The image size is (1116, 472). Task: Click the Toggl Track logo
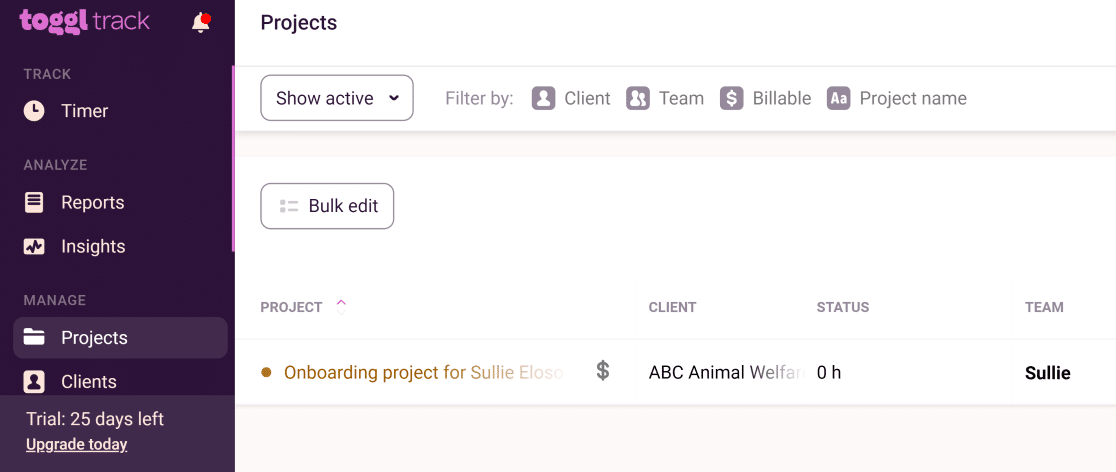(x=85, y=21)
